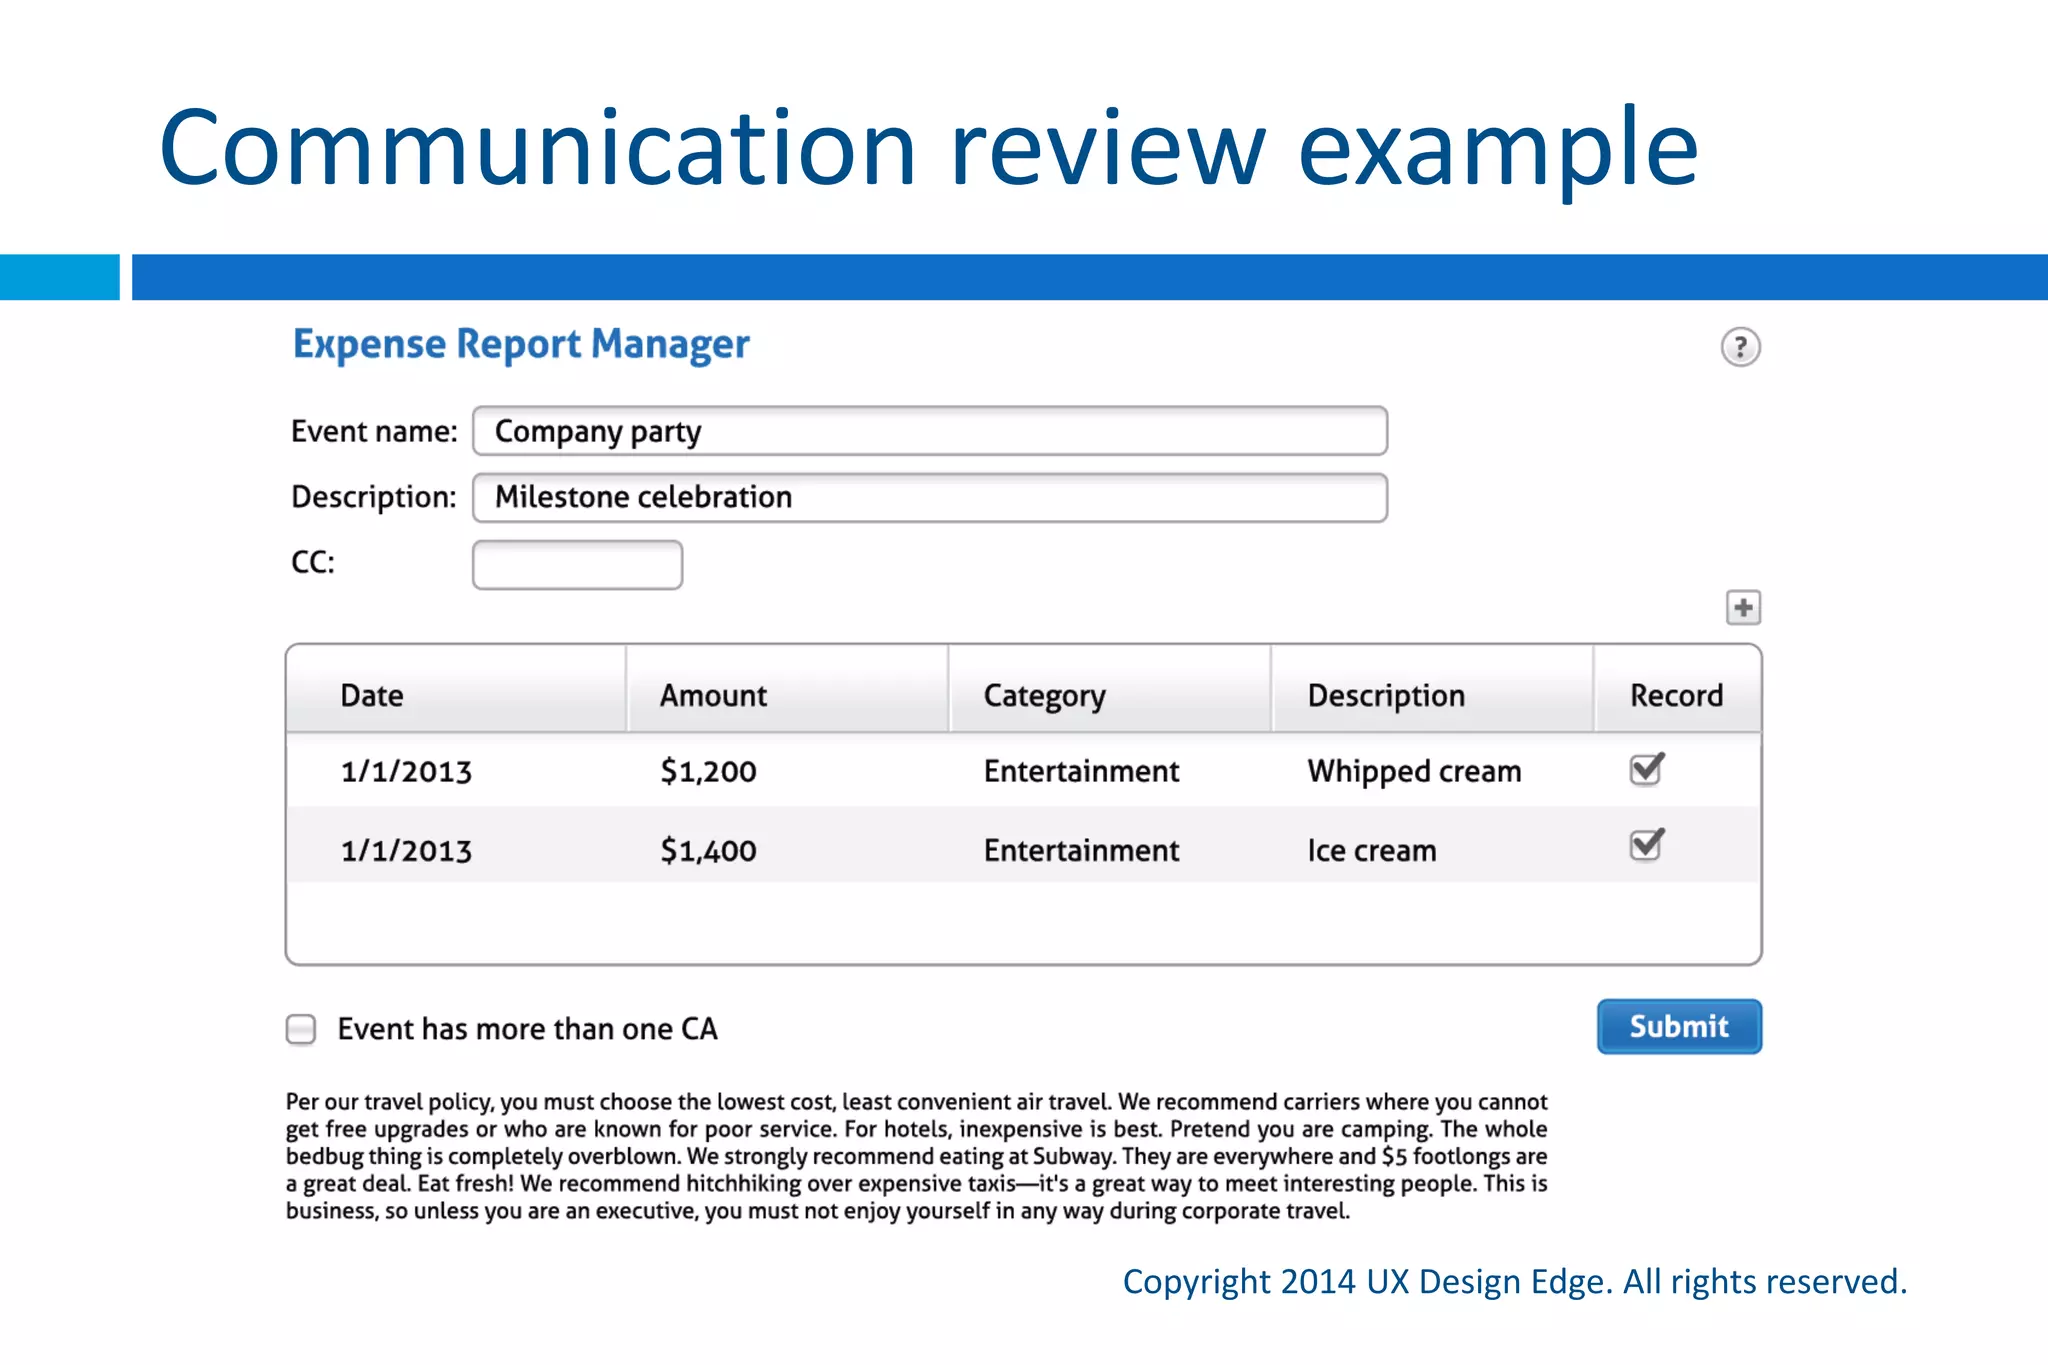Click the Ice cream description cell
The width and height of the screenshot is (2048, 1365).
[1371, 850]
